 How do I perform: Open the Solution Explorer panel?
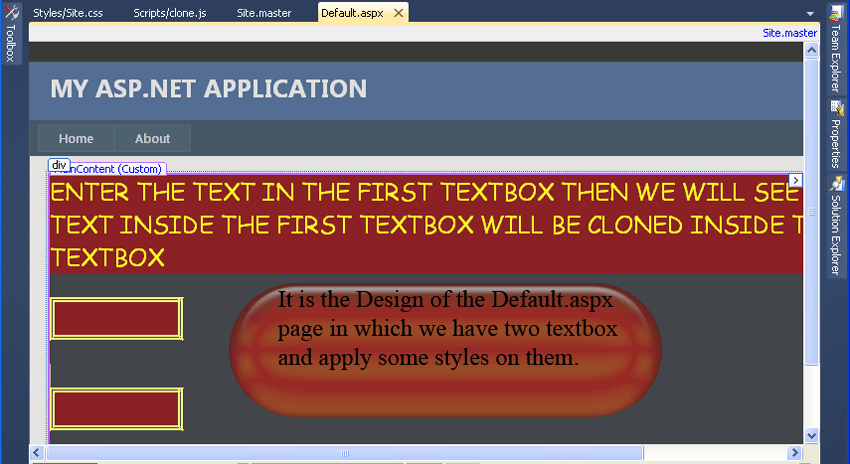(836, 225)
